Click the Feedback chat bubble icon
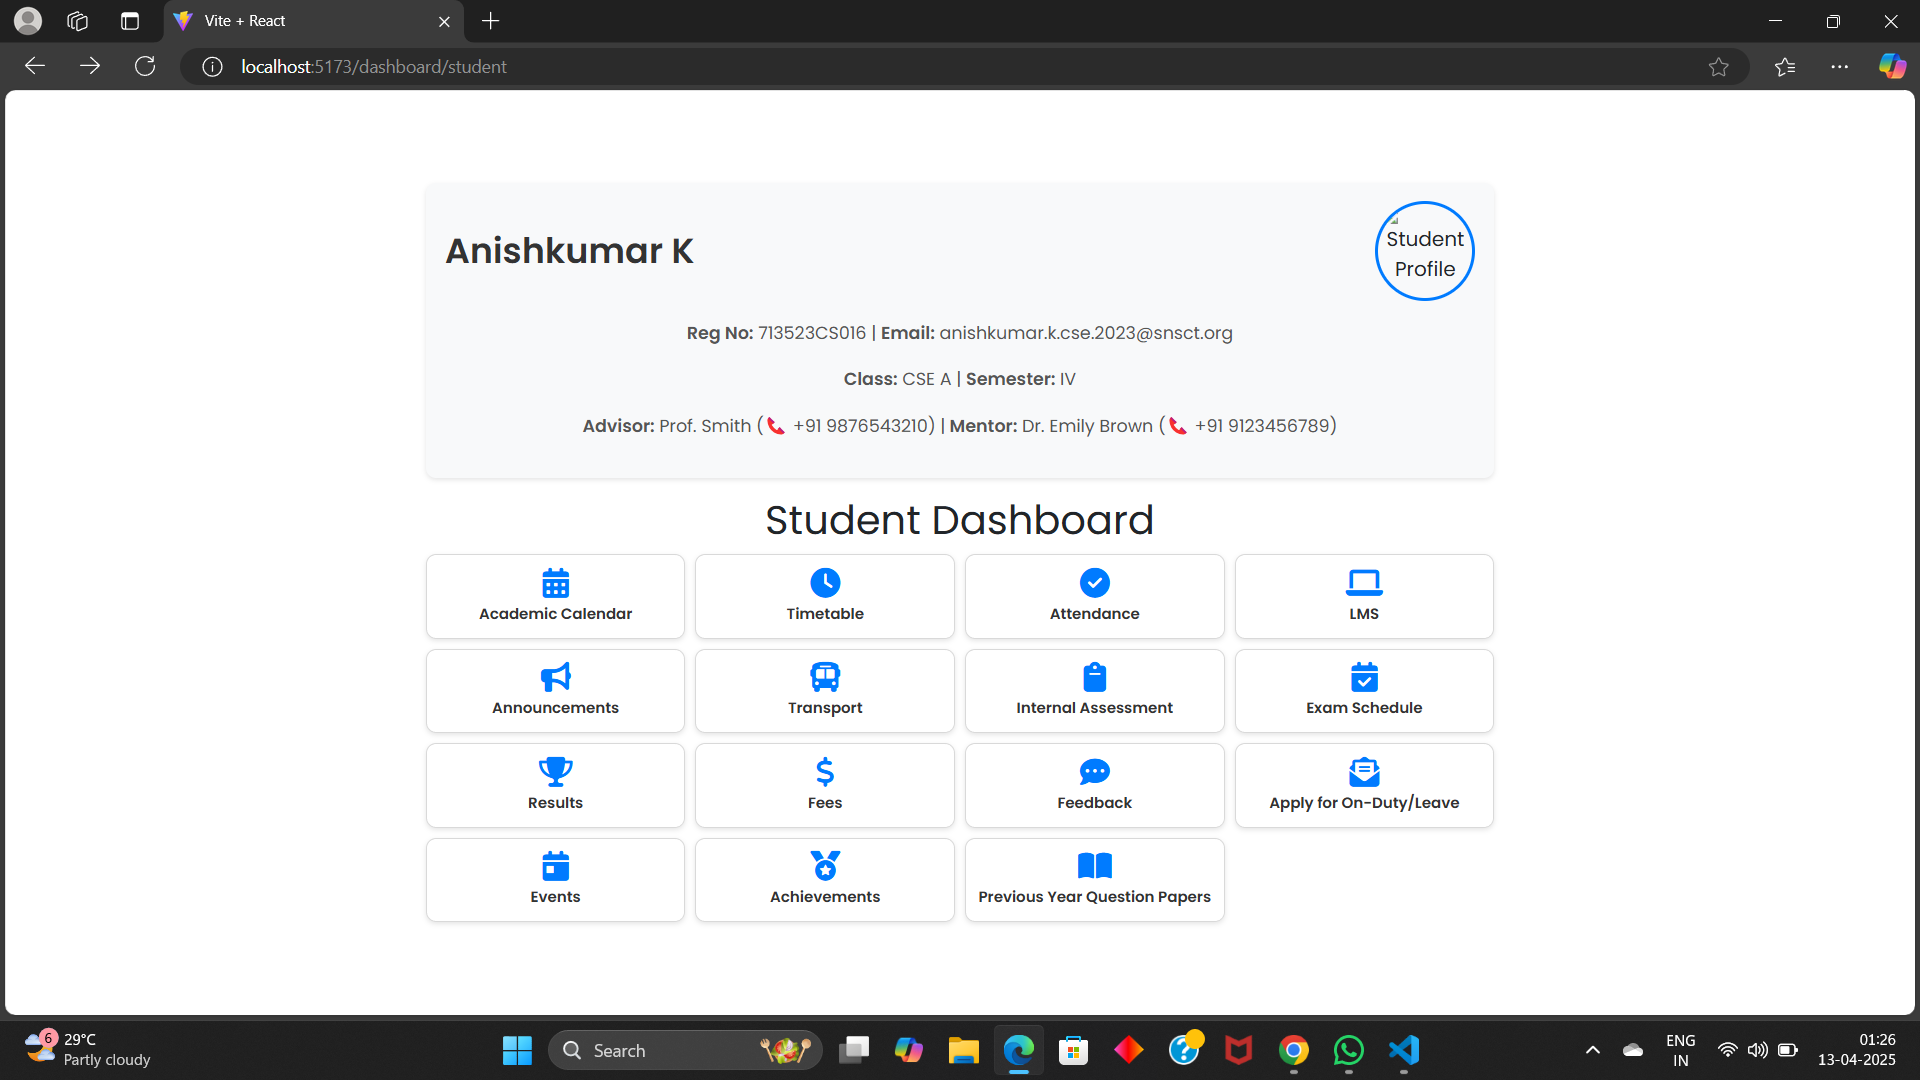The width and height of the screenshot is (1920, 1080). (x=1094, y=772)
